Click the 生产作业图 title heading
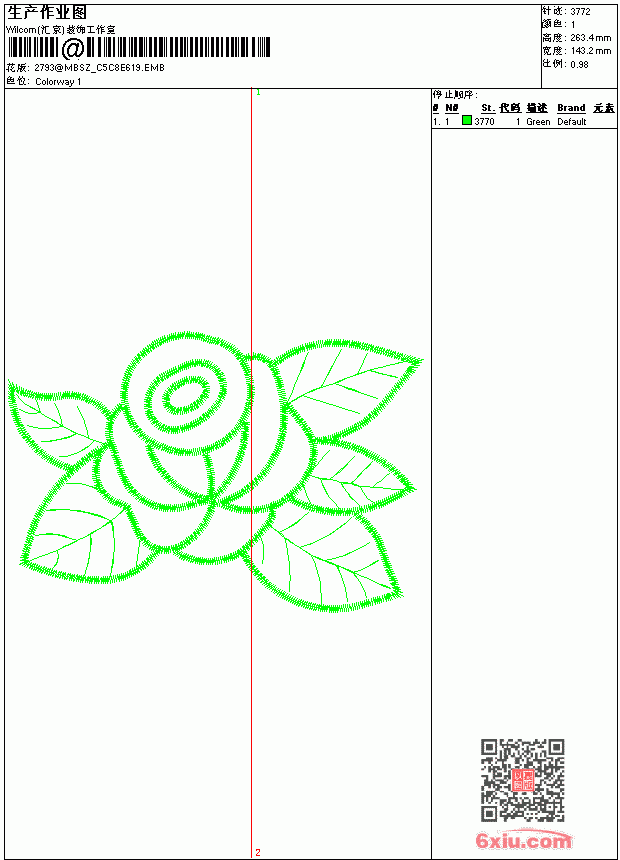The height and width of the screenshot is (860, 620). [x=47, y=13]
